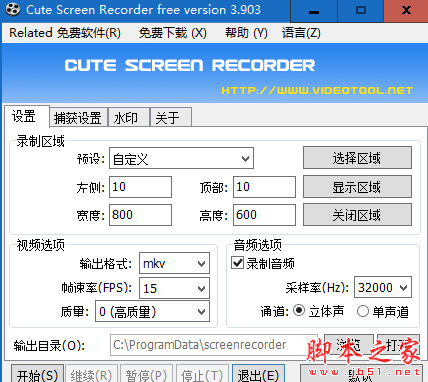Open the 帮助 (Y) menu

coord(246,33)
